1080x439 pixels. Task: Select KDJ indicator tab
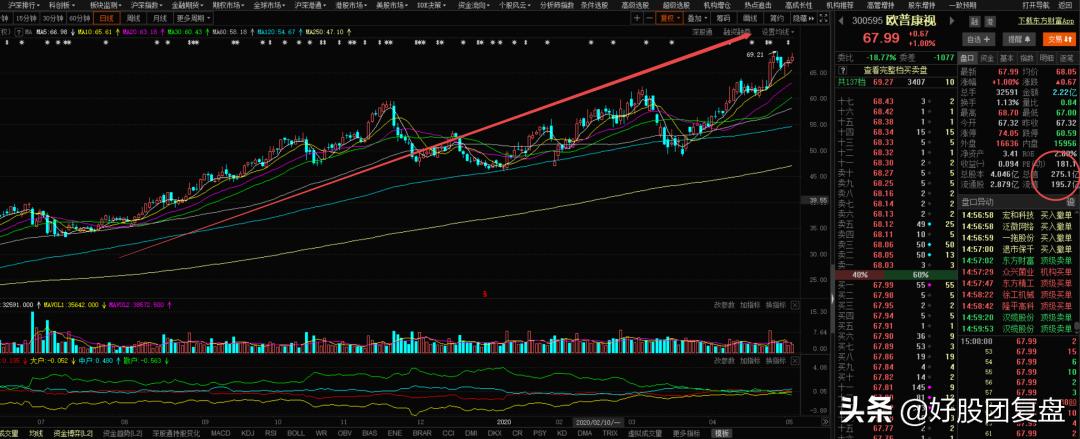[x=247, y=433]
